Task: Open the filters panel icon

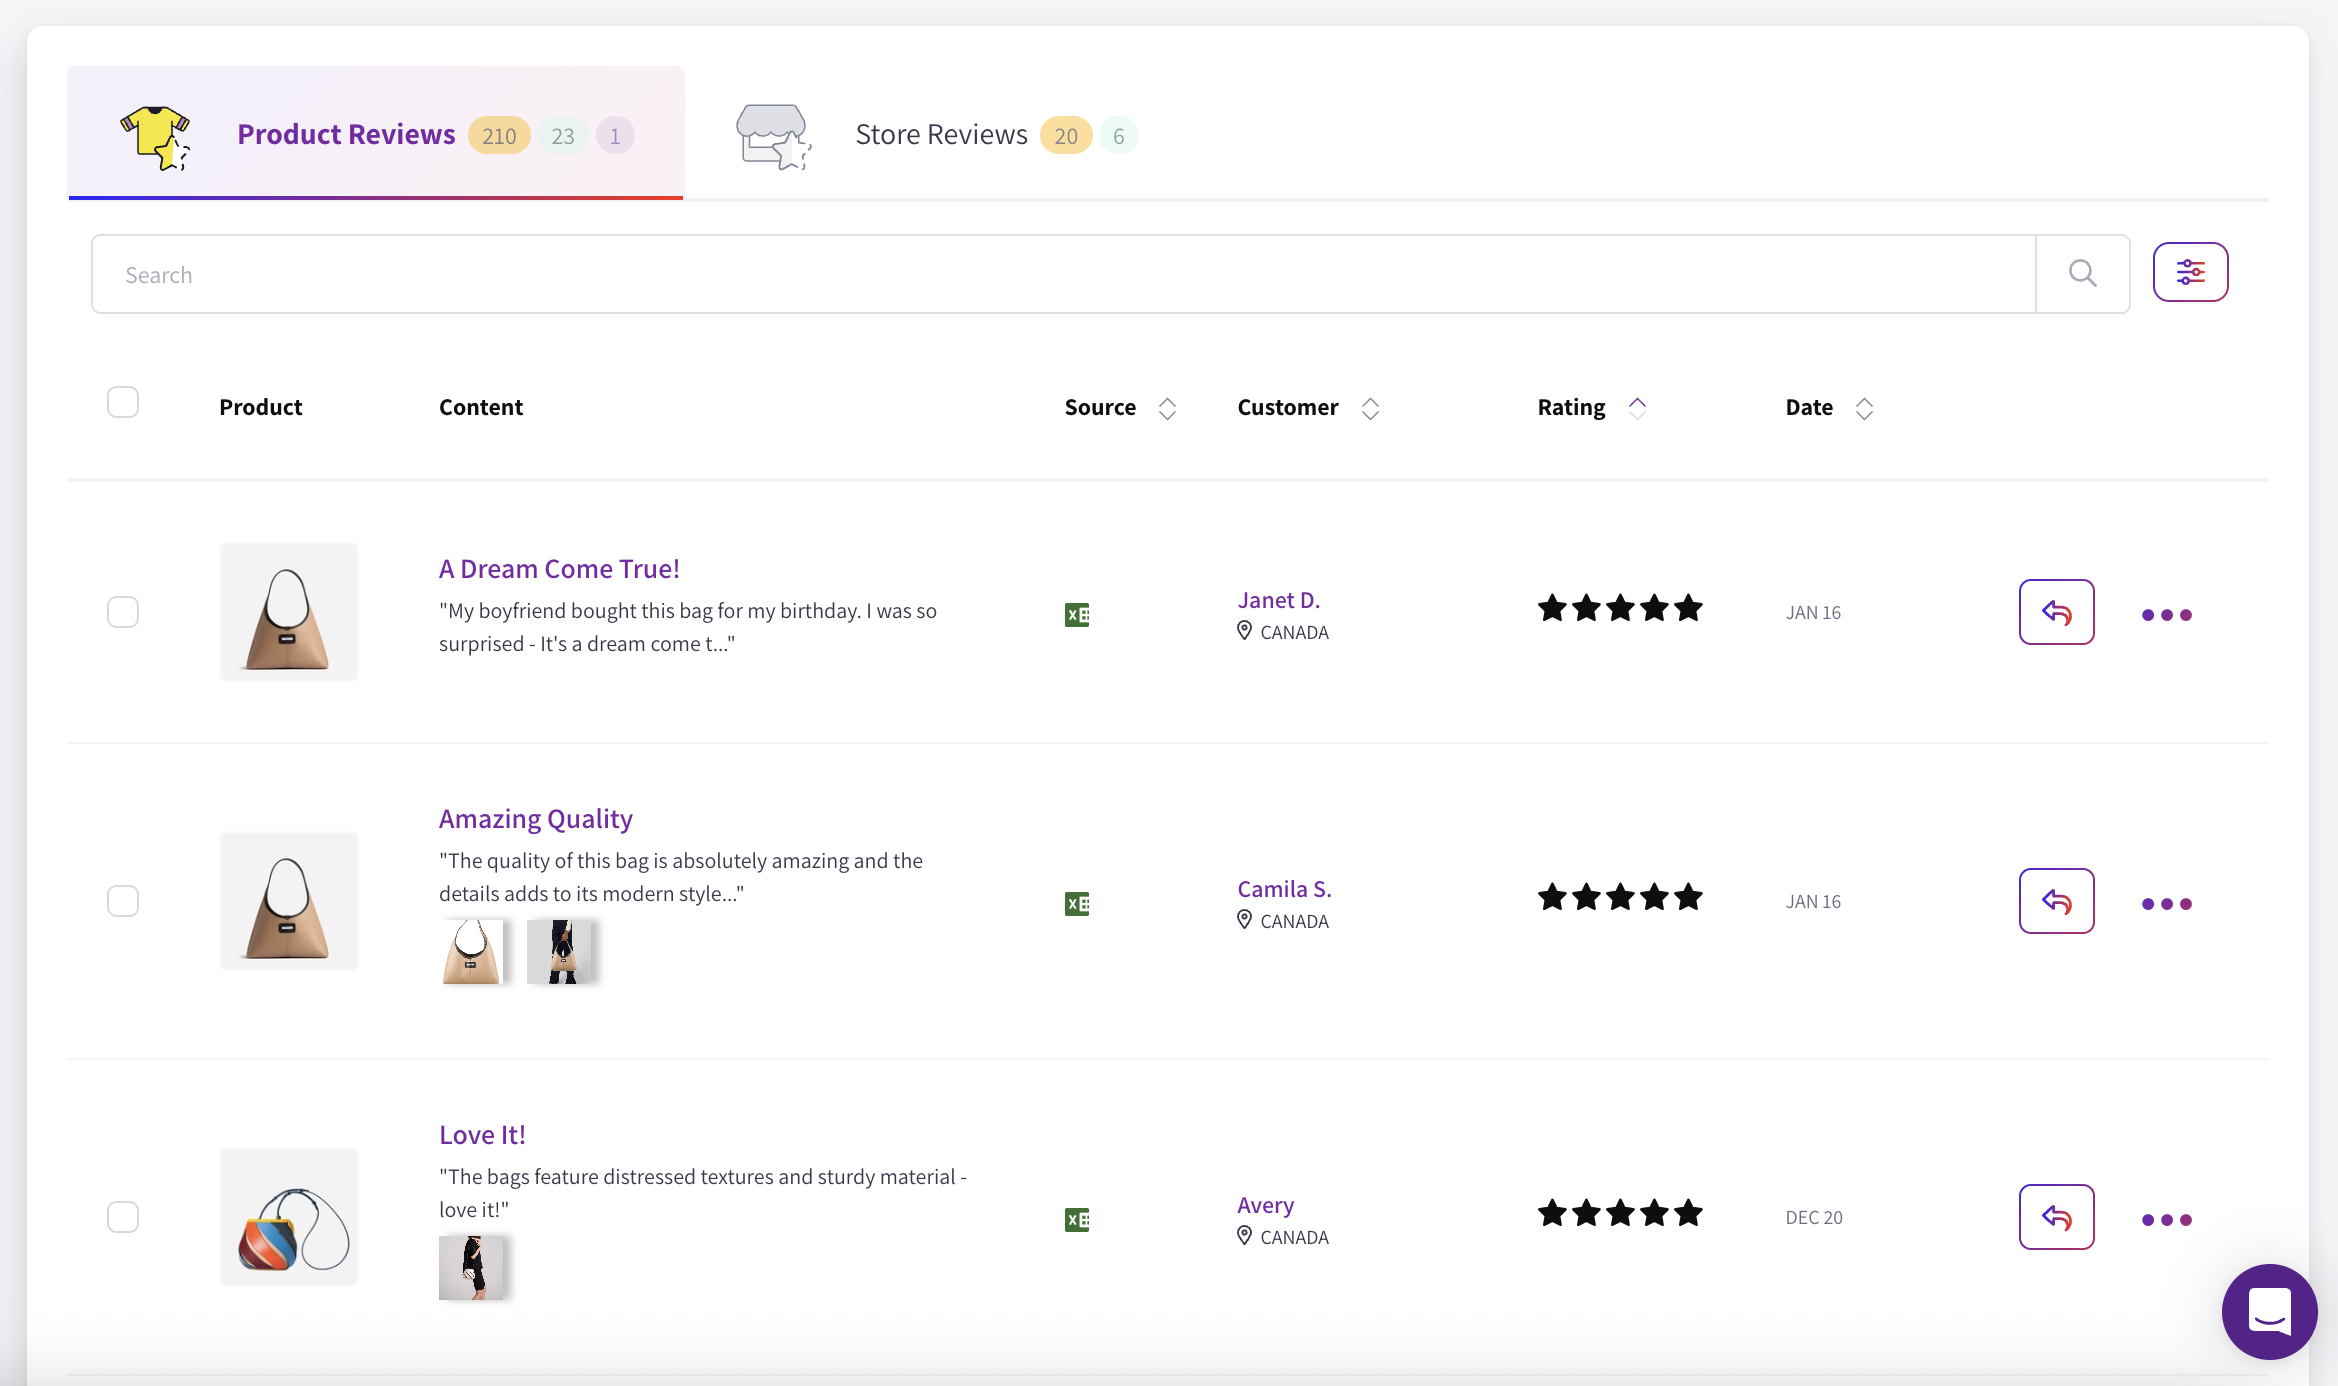Action: coord(2190,271)
